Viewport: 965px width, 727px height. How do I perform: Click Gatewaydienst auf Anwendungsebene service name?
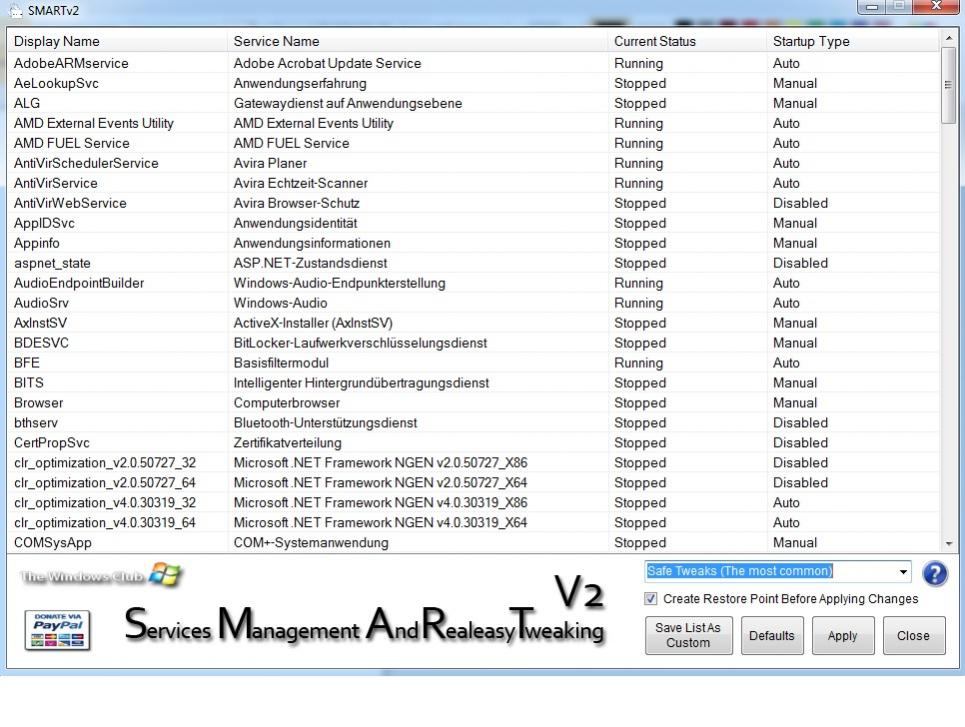(348, 103)
